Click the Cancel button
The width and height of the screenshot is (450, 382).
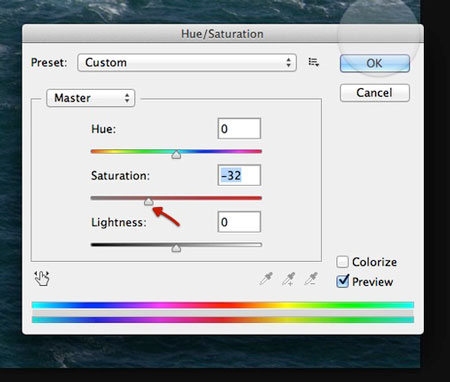(375, 93)
